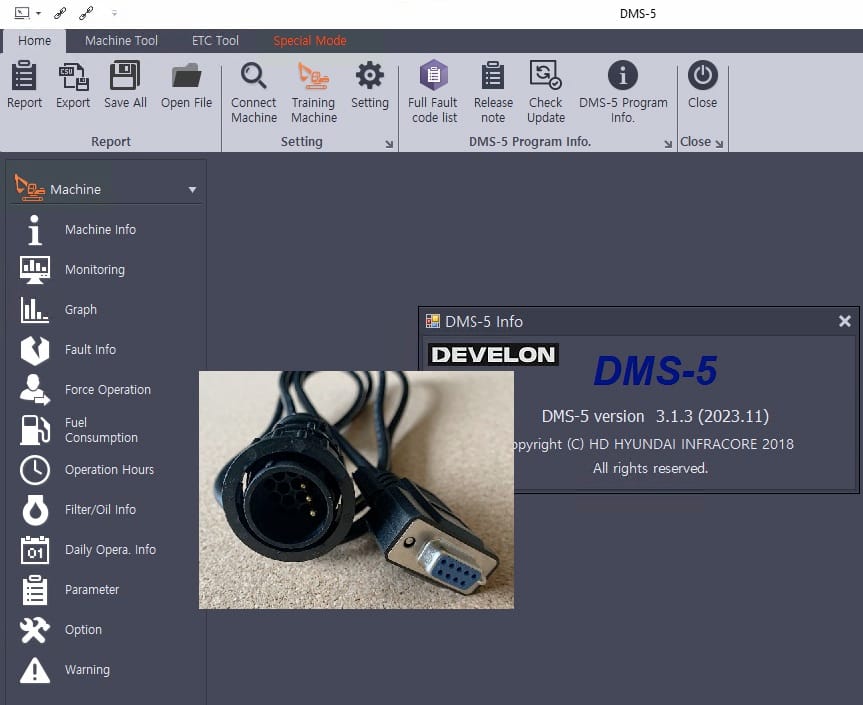Select the ETC Tool ribbon tab
The image size is (863, 705).
(x=215, y=40)
